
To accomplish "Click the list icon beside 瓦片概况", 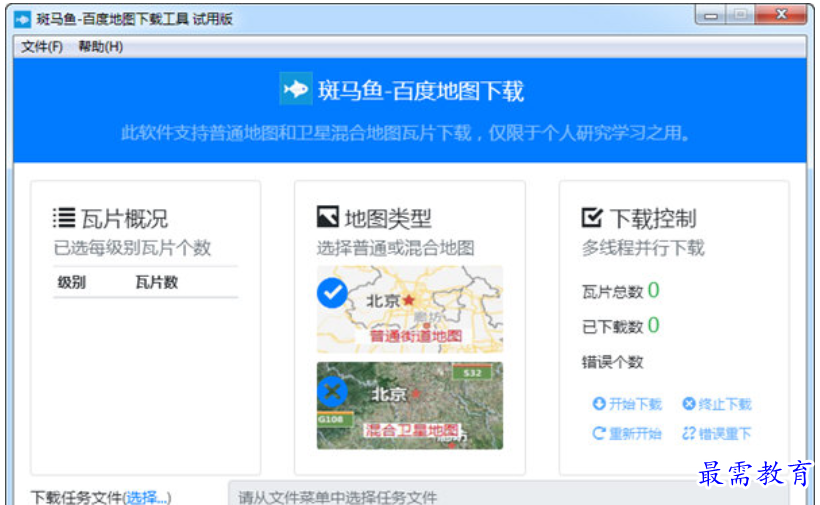I will pos(64,218).
